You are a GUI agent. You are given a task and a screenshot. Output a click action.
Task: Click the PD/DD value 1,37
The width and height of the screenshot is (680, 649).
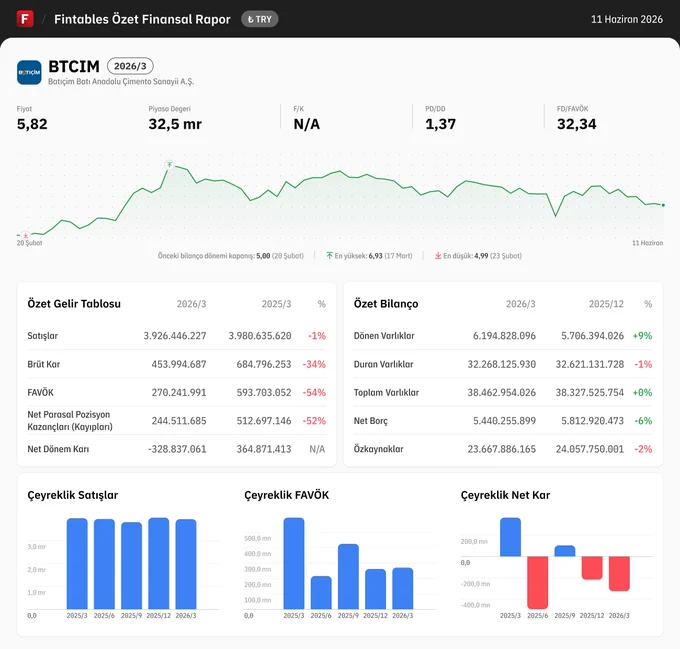[x=441, y=124]
